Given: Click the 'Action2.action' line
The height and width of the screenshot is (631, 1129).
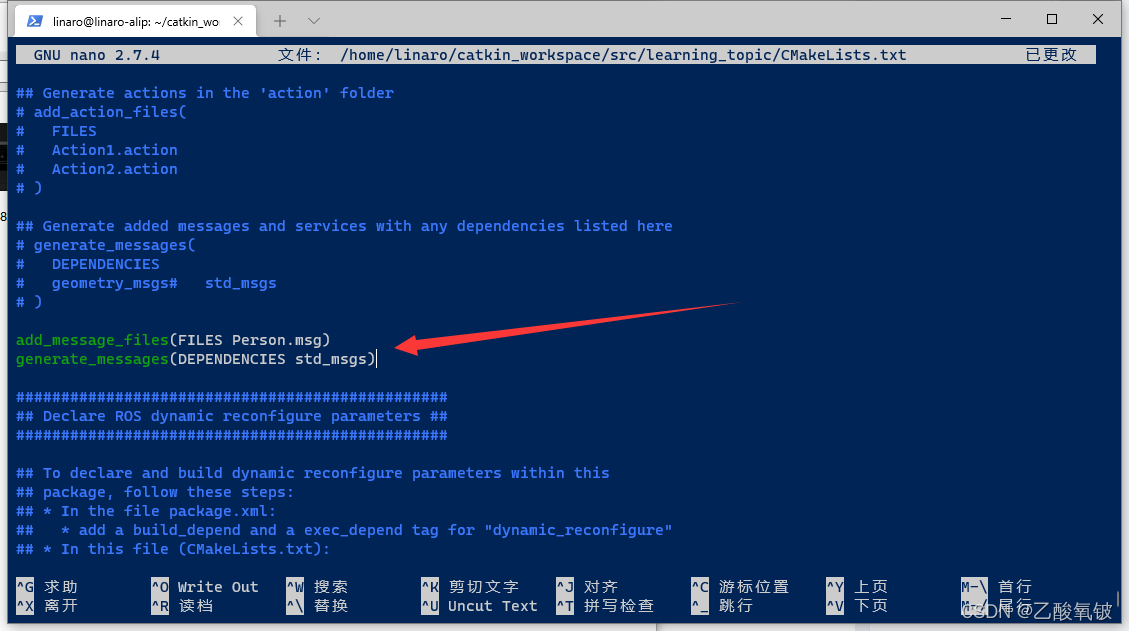Looking at the screenshot, I should point(96,169).
